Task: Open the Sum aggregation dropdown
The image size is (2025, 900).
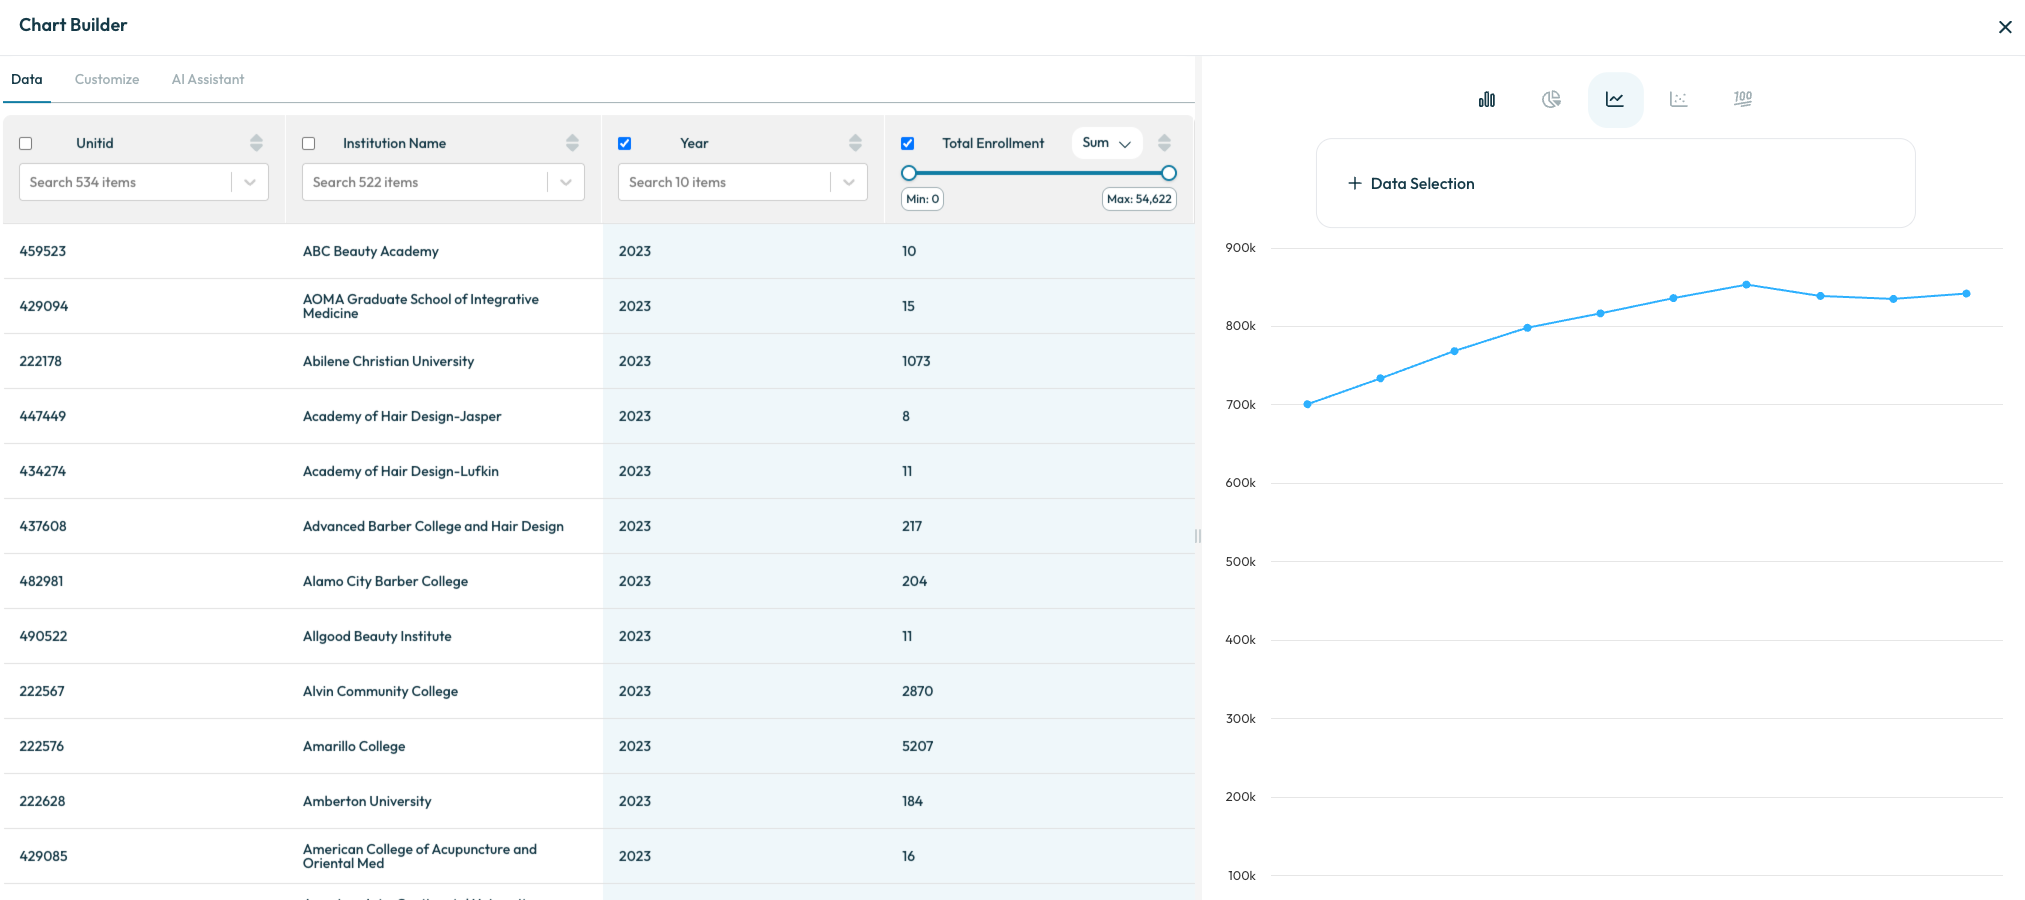Action: 1107,143
